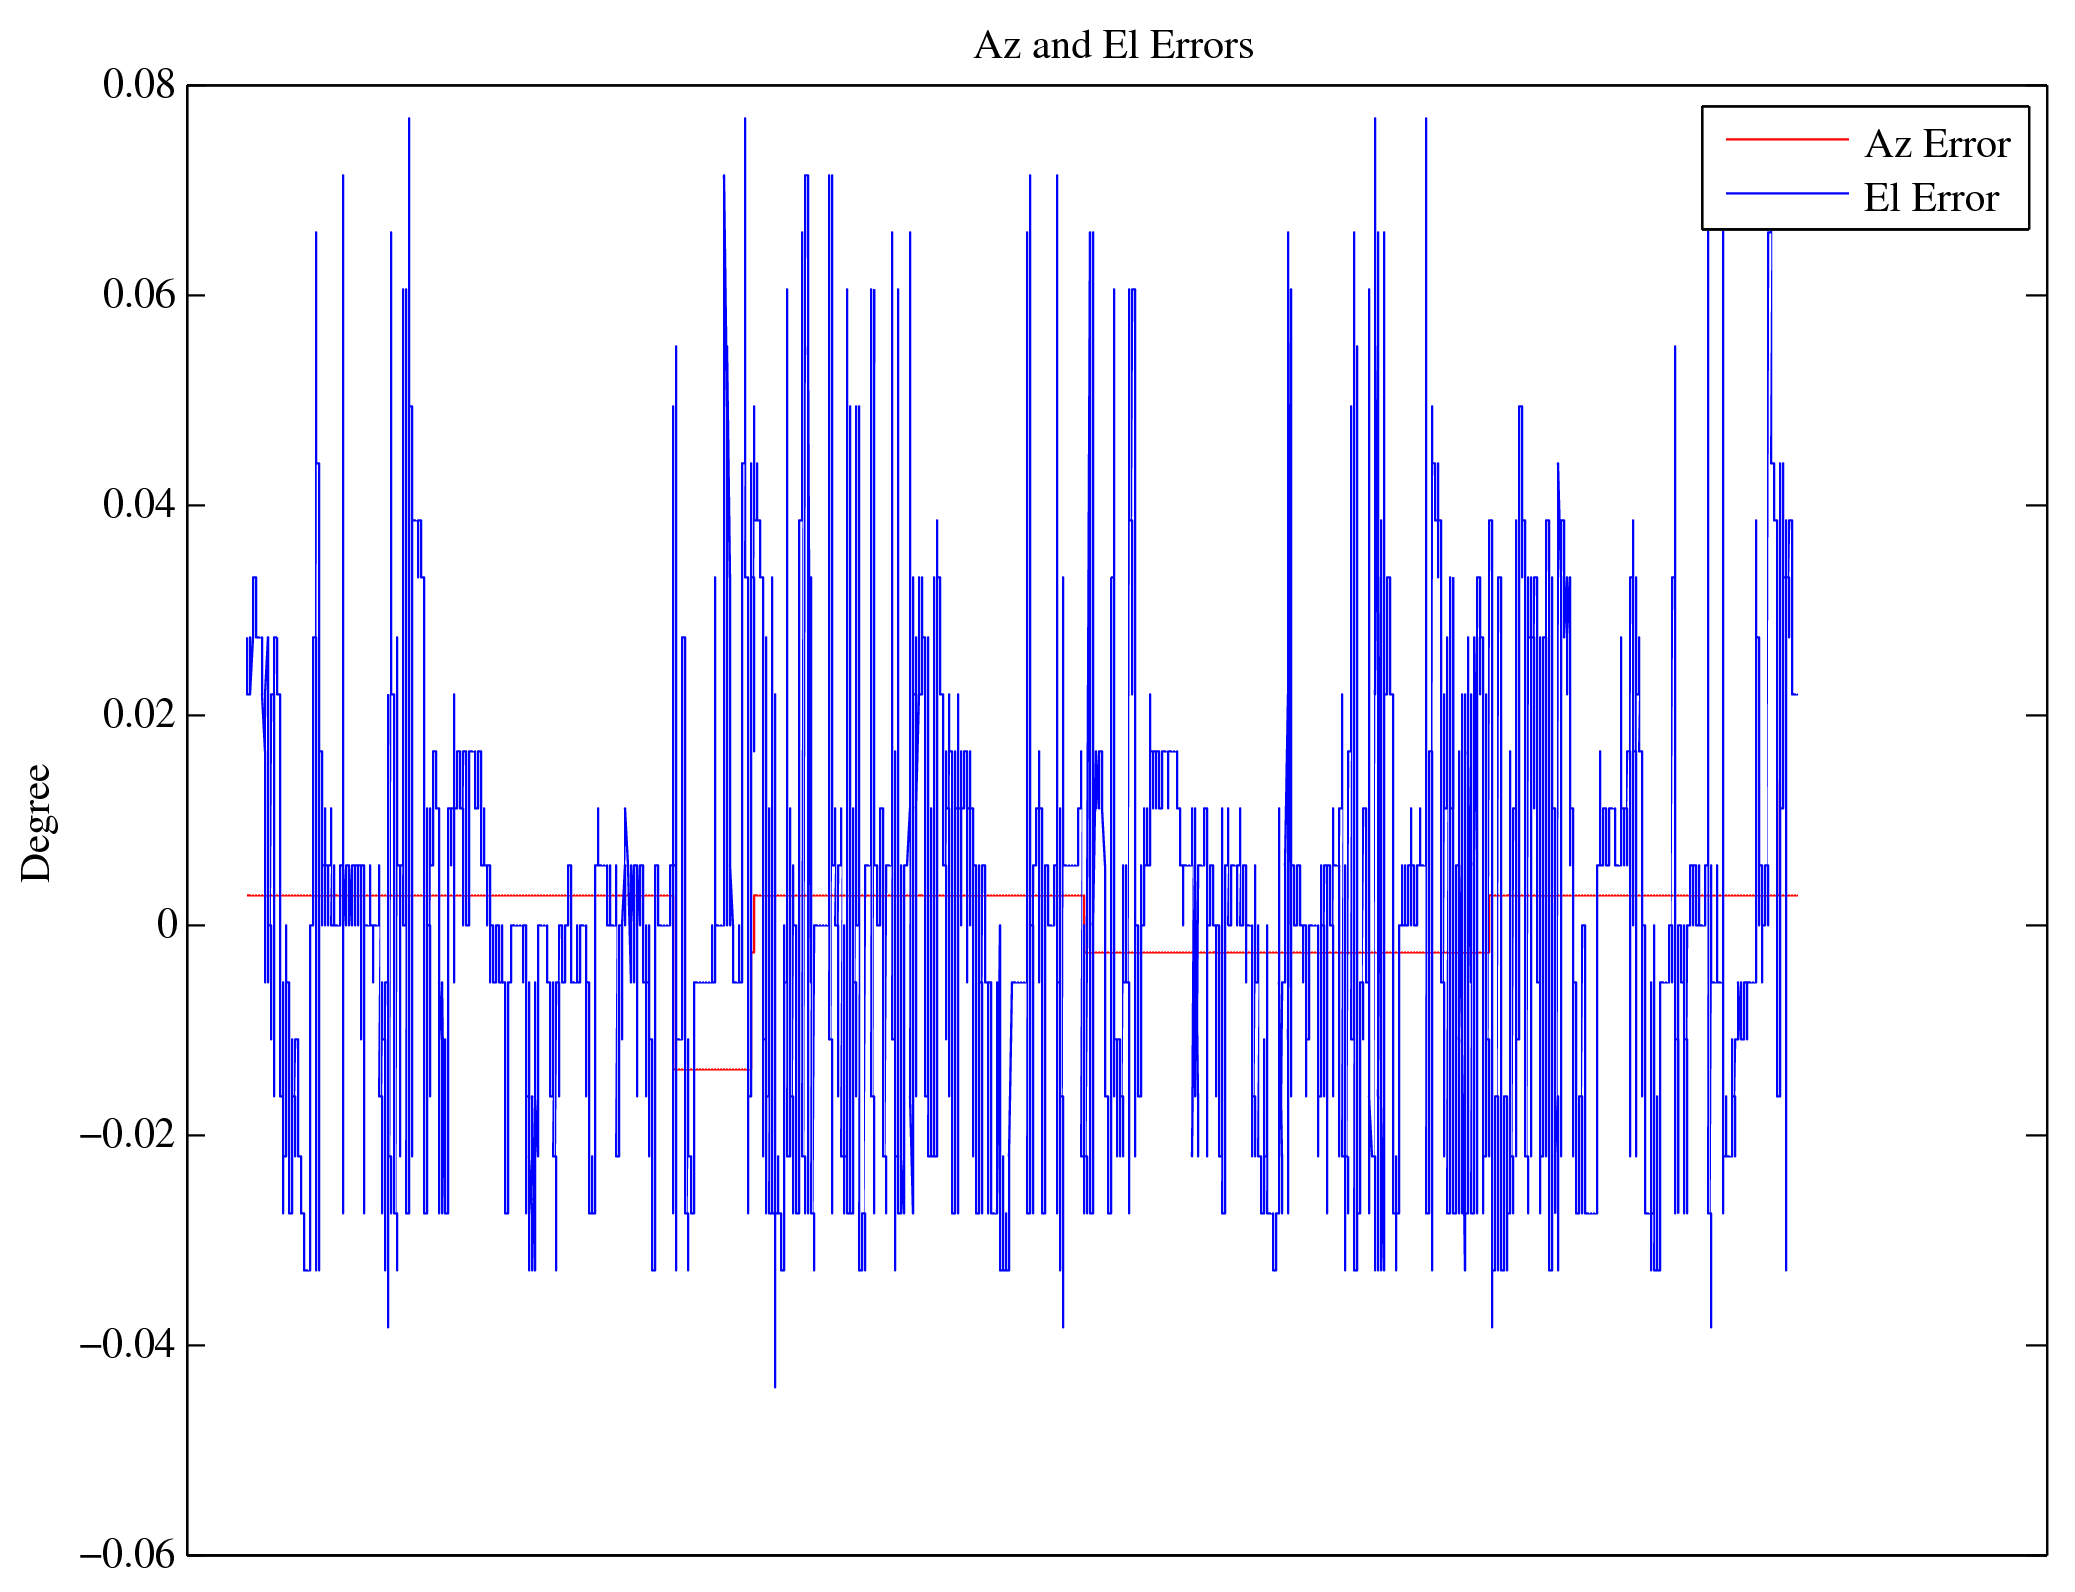
Task: Click the right end of the blue trace
Action: (1796, 694)
